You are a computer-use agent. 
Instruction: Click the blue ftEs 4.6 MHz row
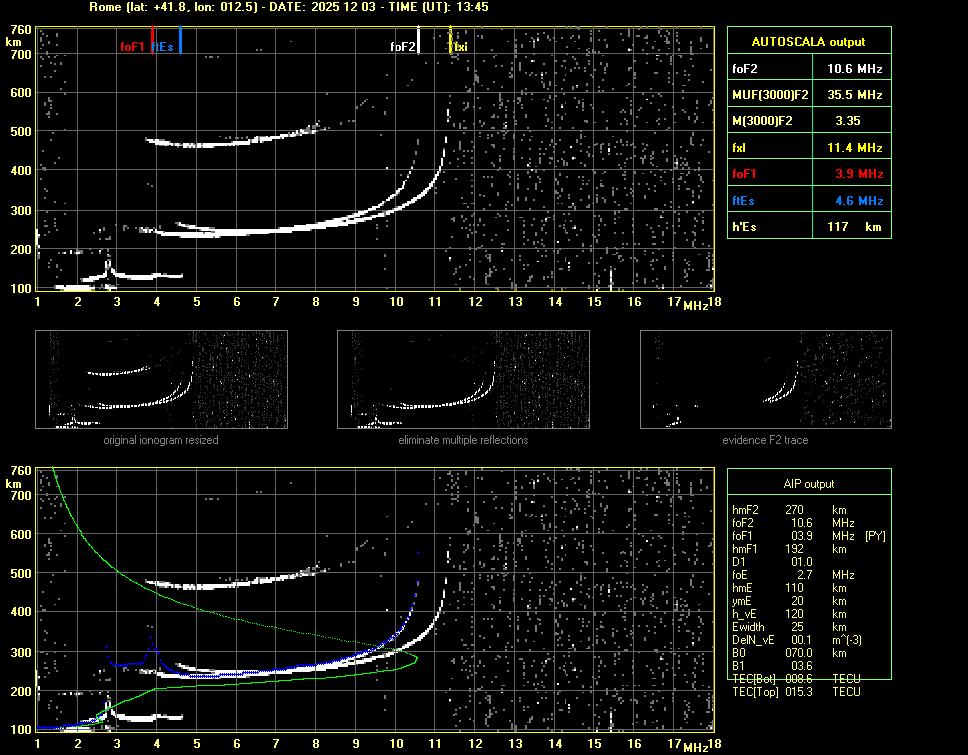808,200
